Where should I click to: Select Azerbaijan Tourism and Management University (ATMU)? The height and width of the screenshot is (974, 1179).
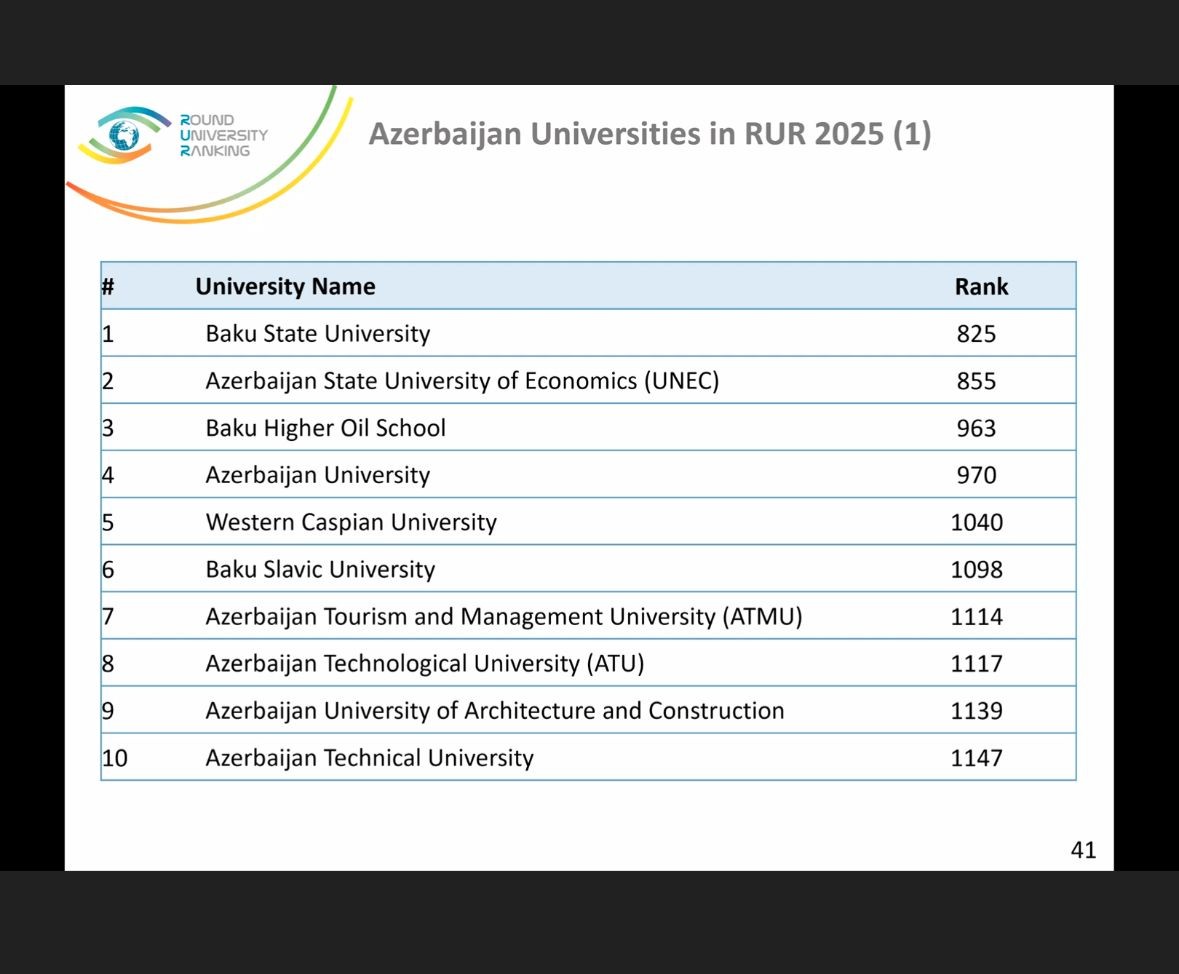[x=503, y=617]
